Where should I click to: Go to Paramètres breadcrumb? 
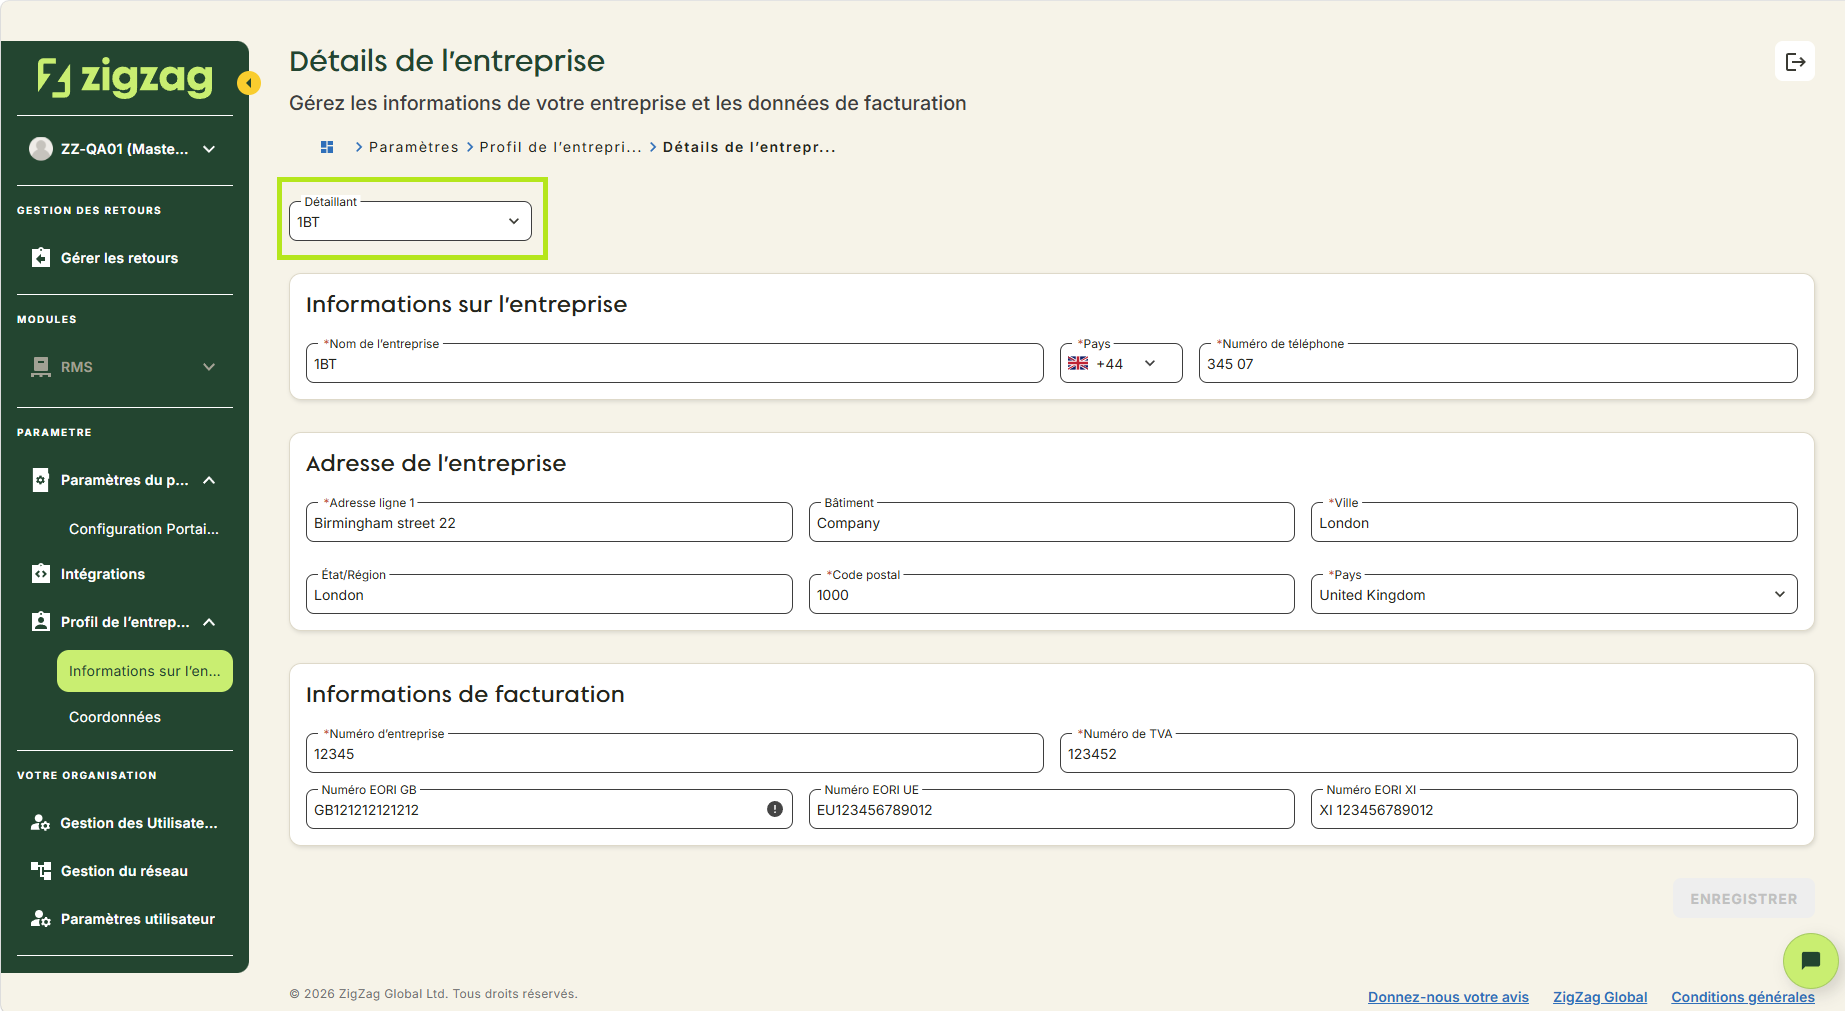point(414,147)
